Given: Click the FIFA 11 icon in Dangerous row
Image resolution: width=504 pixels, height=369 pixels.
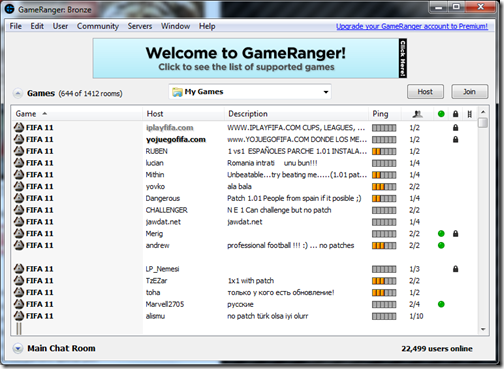Looking at the screenshot, I should (19, 198).
